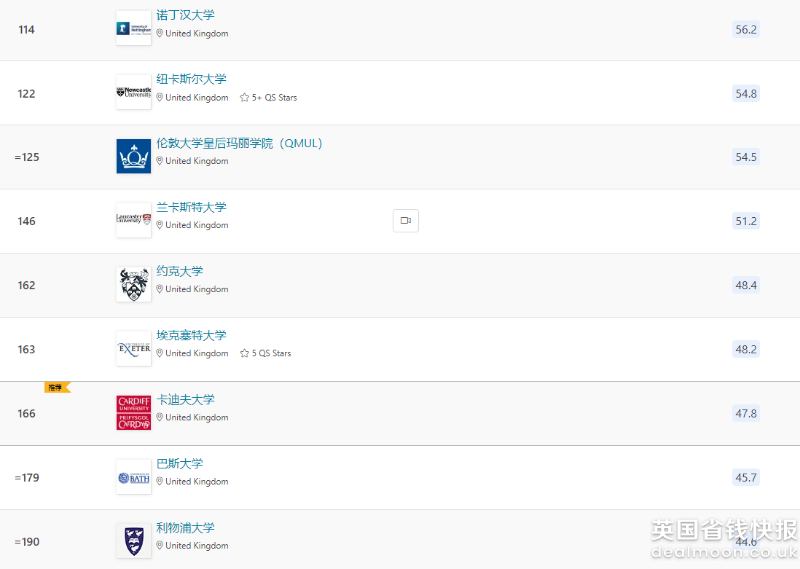The width and height of the screenshot is (800, 569).
Task: Open 利物浦大学 university link
Action: coord(185,528)
